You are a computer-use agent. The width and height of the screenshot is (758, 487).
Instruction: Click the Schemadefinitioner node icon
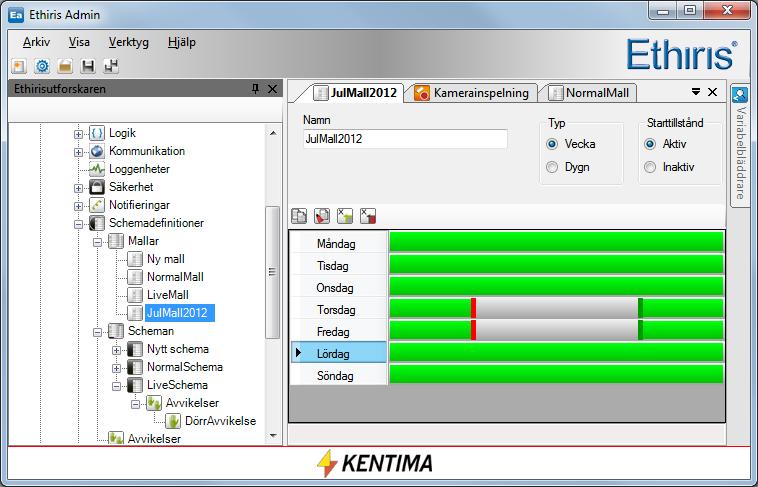click(97, 223)
